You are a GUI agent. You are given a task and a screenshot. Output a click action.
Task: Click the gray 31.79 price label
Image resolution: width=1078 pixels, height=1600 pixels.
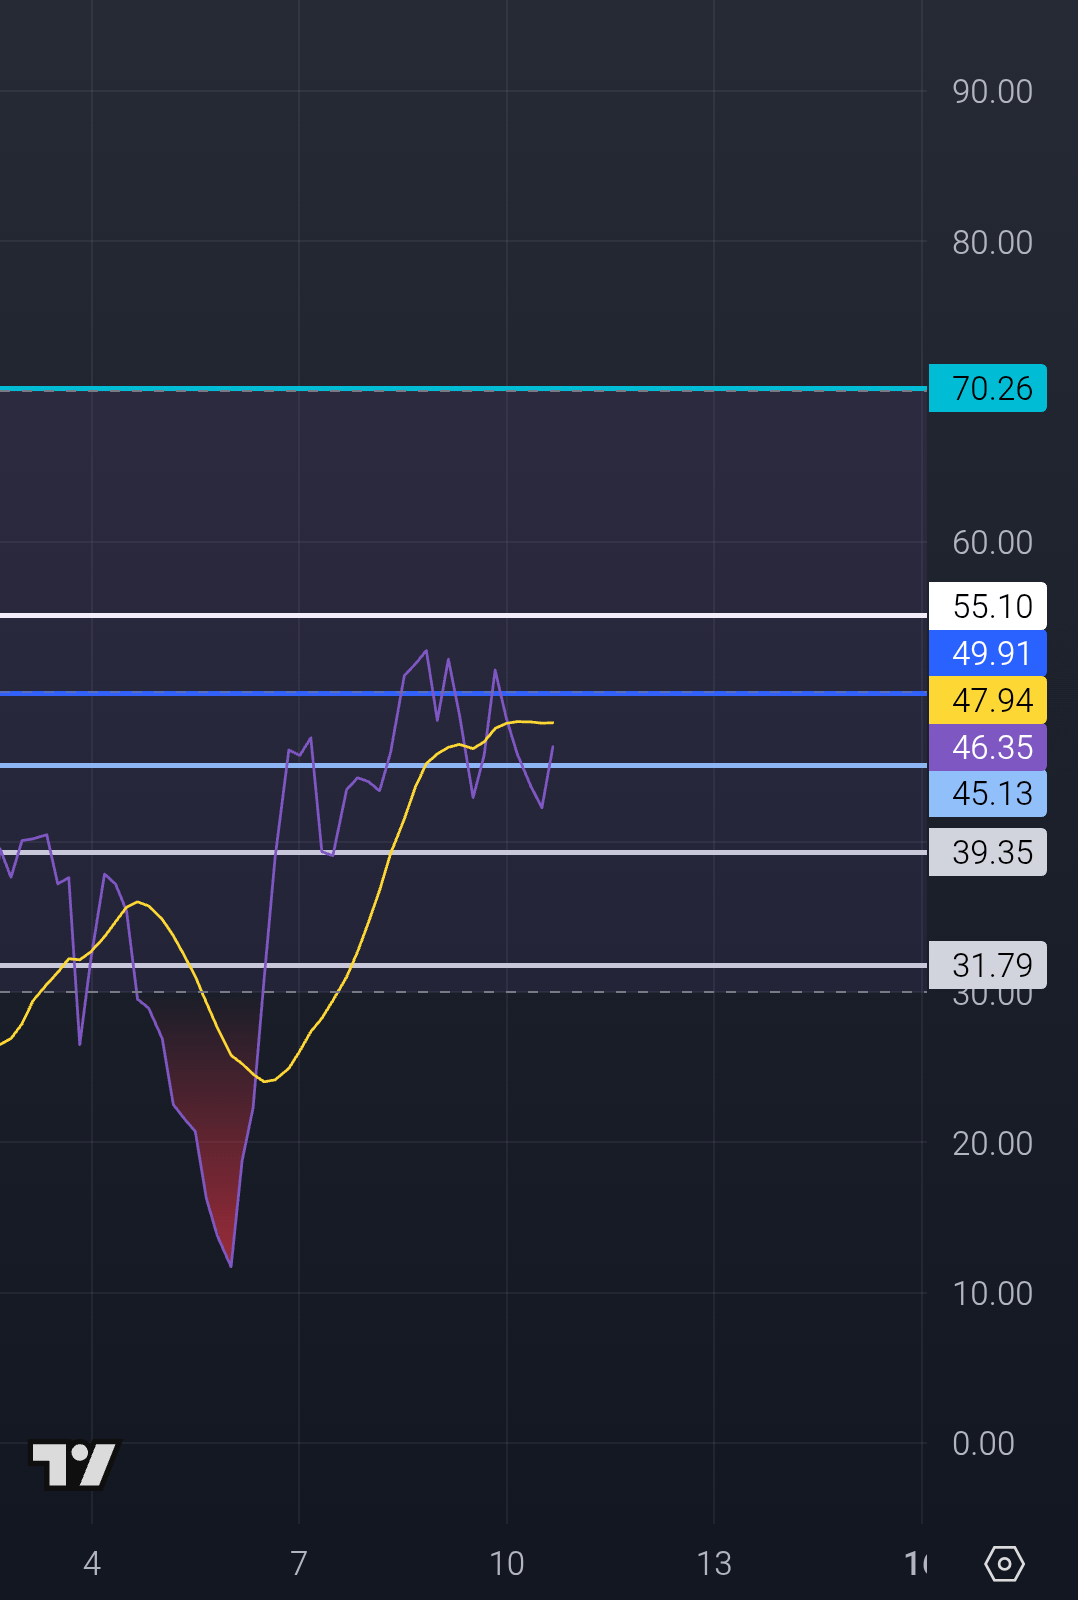tap(988, 964)
